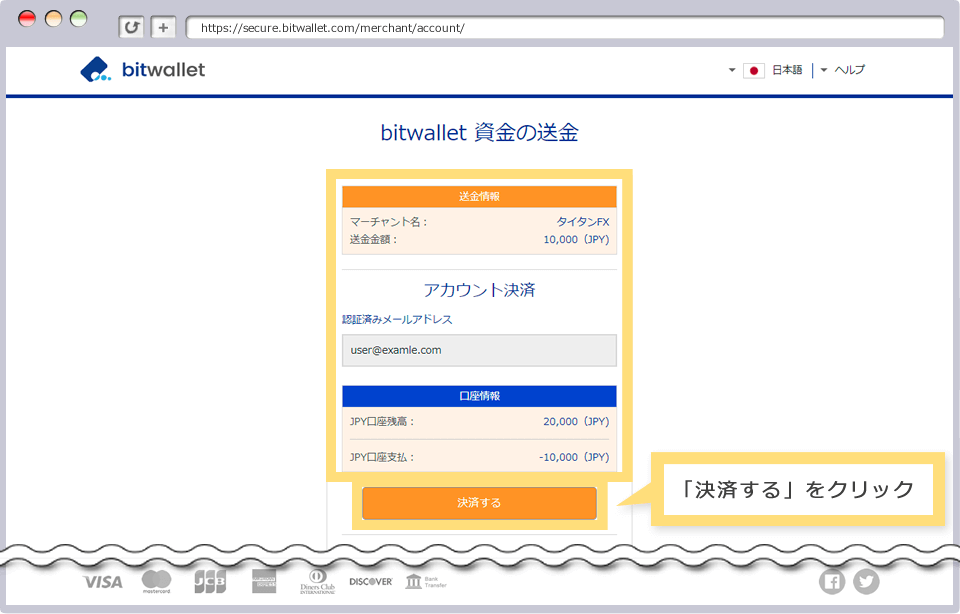Click the bitwallet logo

(x=143, y=70)
